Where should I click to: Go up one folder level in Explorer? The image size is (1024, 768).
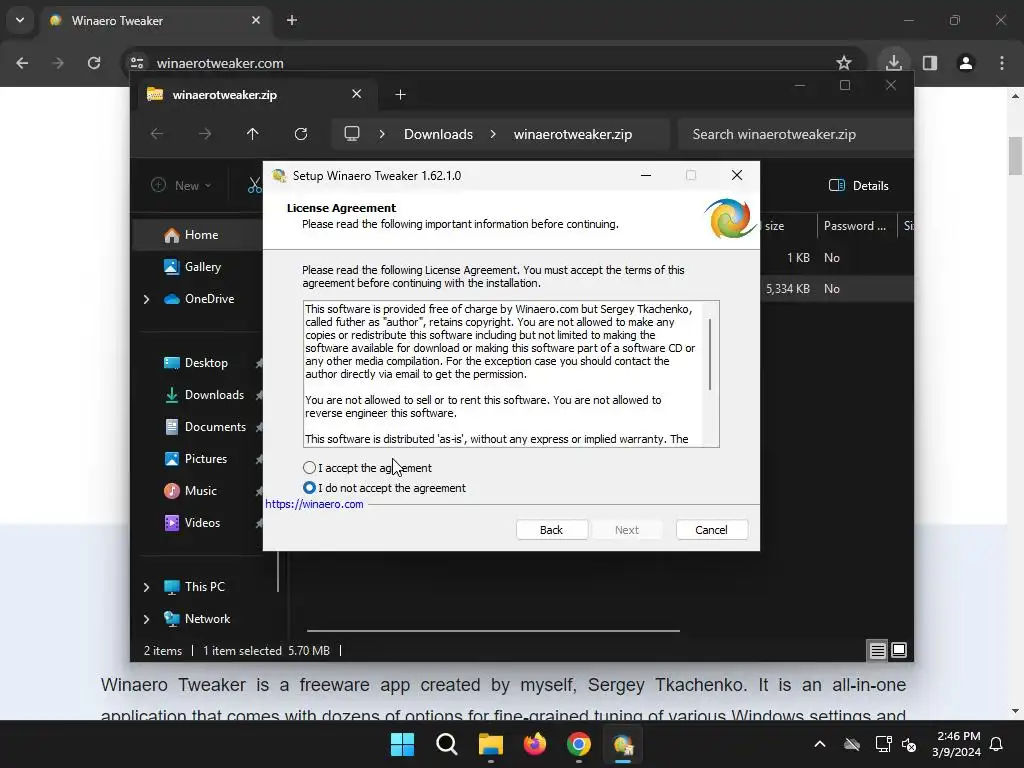pyautogui.click(x=253, y=134)
